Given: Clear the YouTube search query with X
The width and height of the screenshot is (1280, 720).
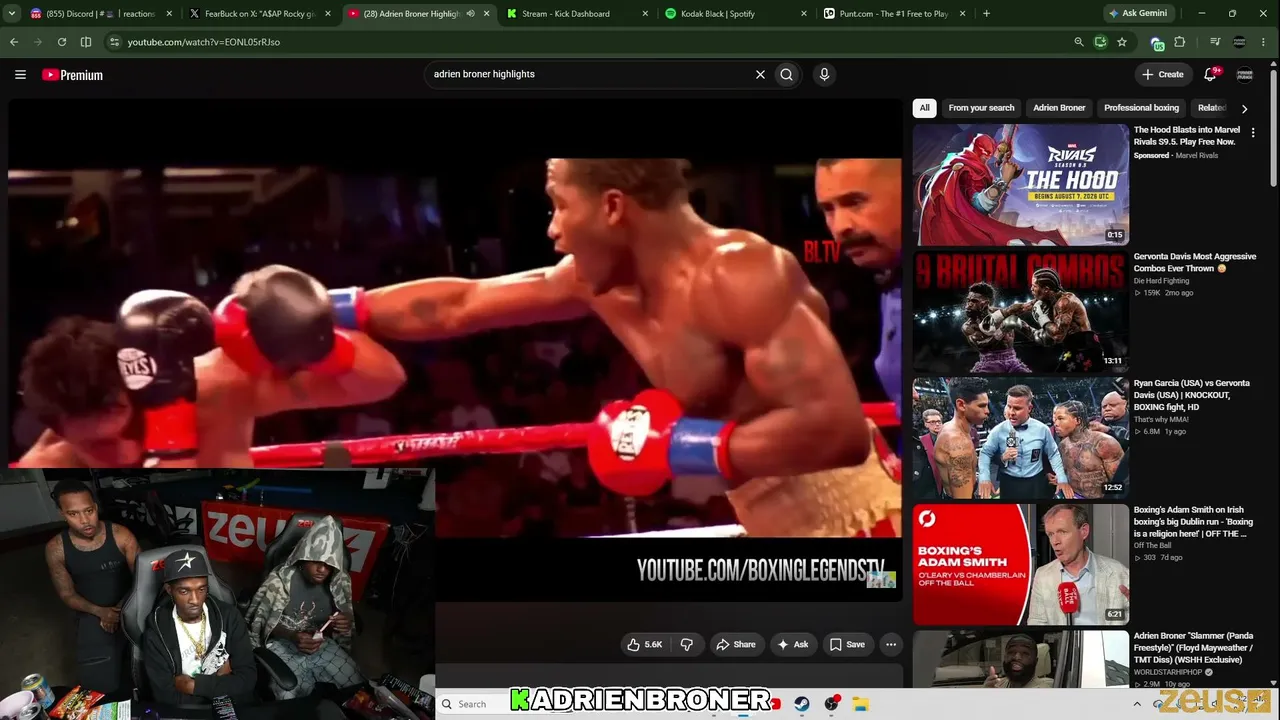Looking at the screenshot, I should pyautogui.click(x=760, y=74).
